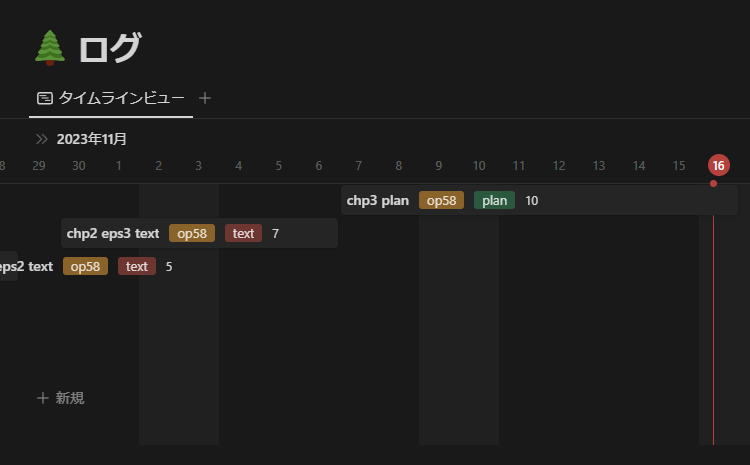Select date 1 in the timeline header
The image size is (750, 465).
(119, 166)
